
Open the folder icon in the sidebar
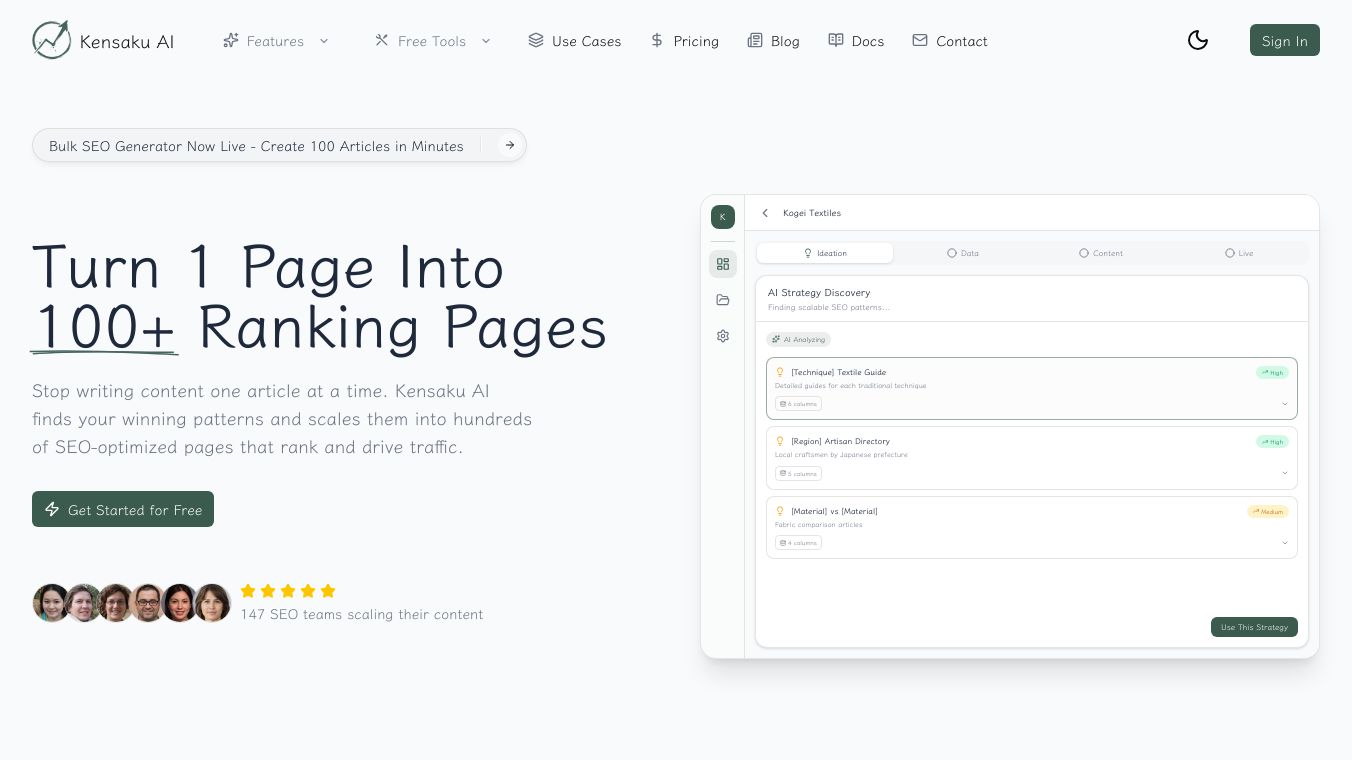(x=723, y=300)
